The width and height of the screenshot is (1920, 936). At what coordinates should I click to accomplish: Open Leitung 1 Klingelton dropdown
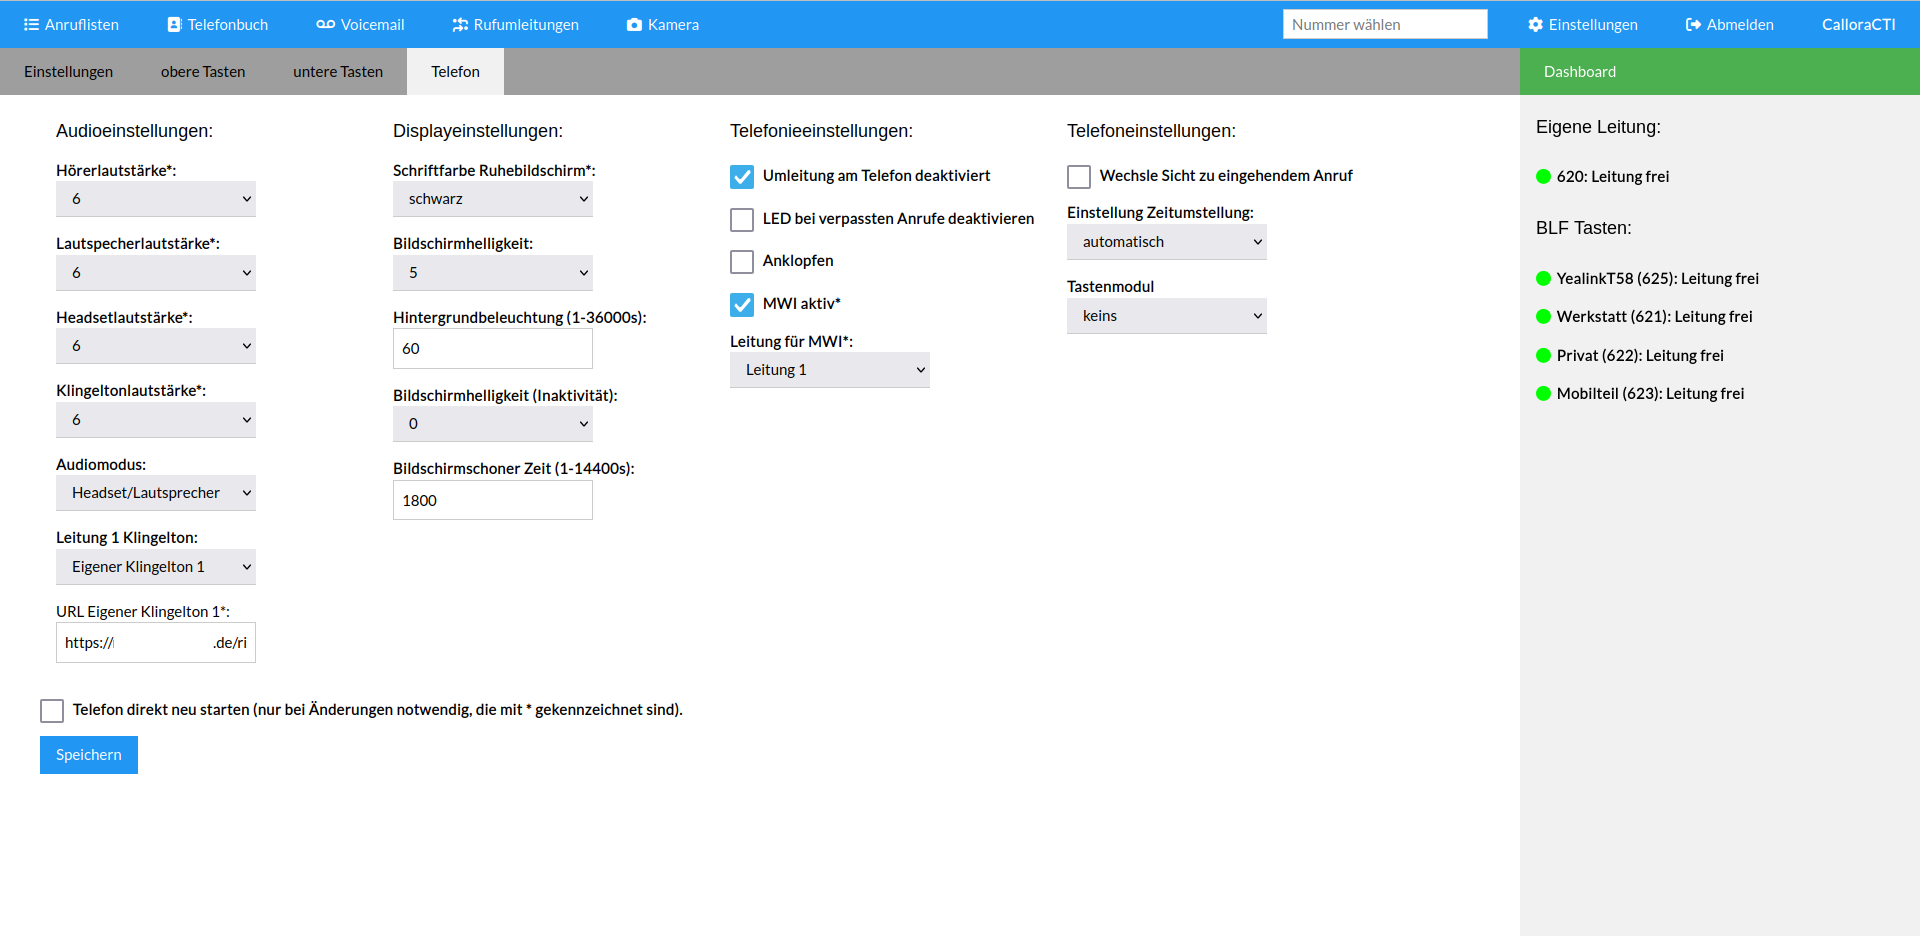[x=156, y=567]
